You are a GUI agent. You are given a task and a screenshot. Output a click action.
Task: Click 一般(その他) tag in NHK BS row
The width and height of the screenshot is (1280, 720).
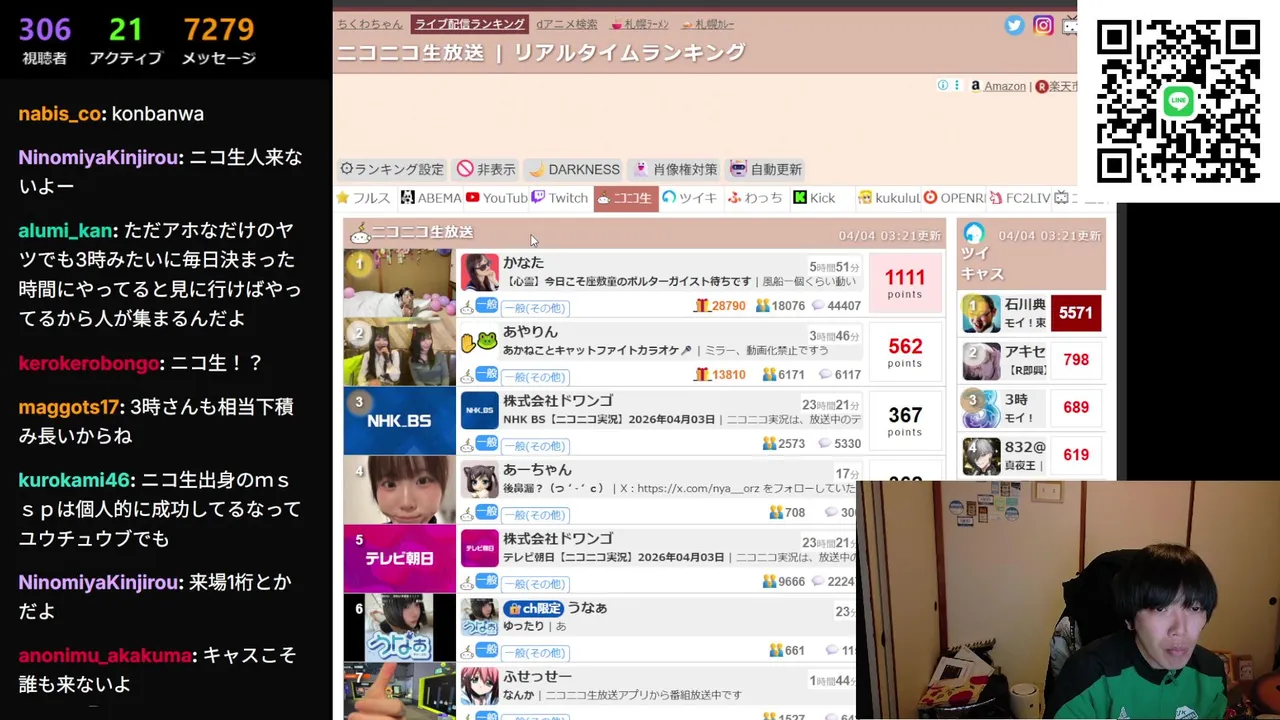point(534,446)
